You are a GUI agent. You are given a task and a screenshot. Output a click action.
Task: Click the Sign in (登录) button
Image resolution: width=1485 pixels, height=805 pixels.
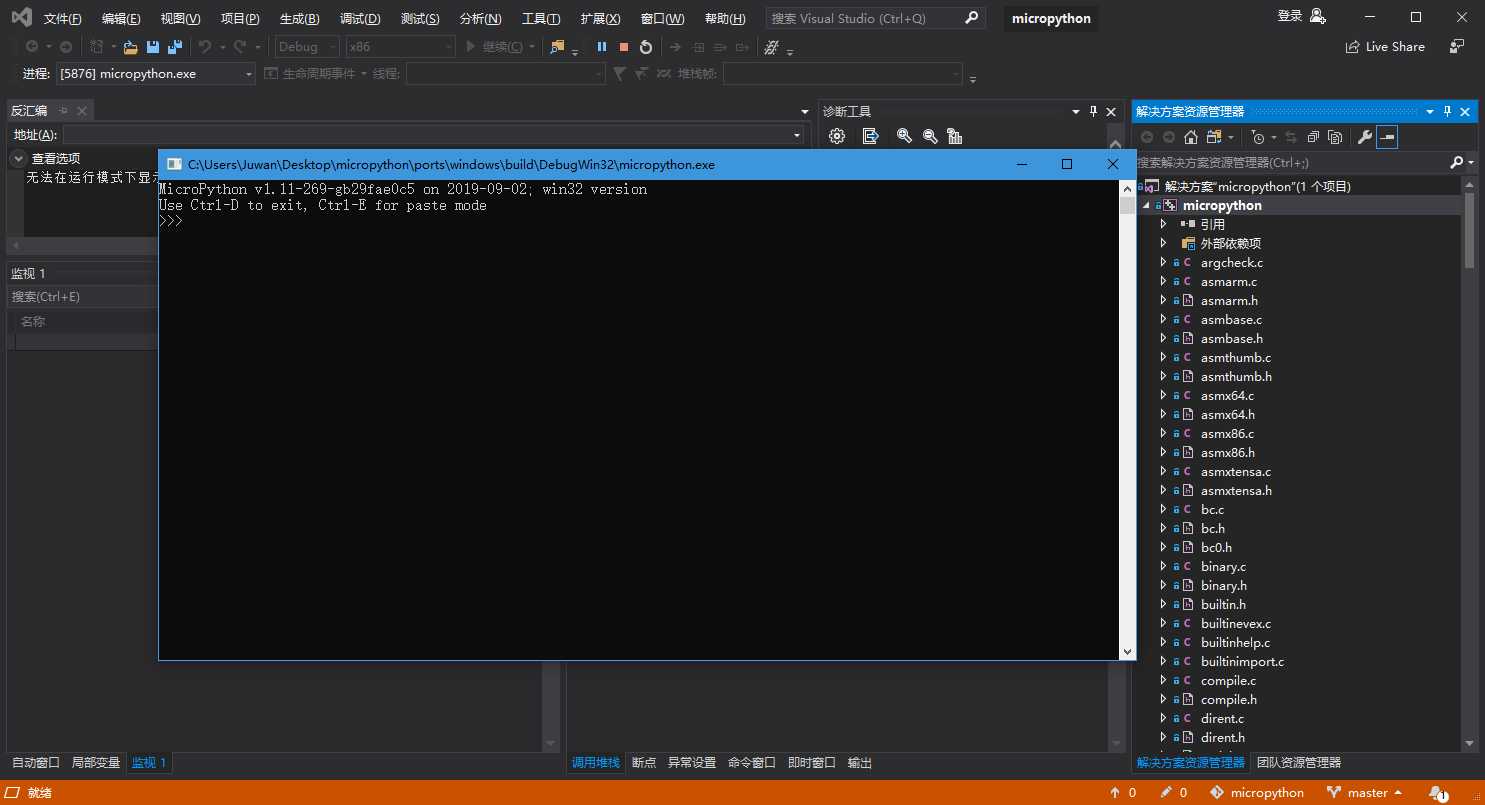click(1290, 16)
